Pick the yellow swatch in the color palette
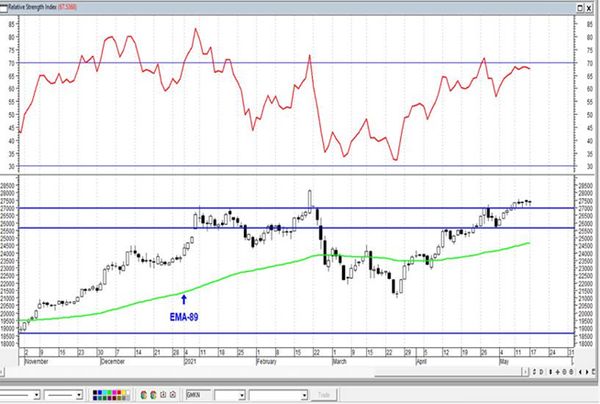The height and width of the screenshot is (404, 600). pos(124,393)
